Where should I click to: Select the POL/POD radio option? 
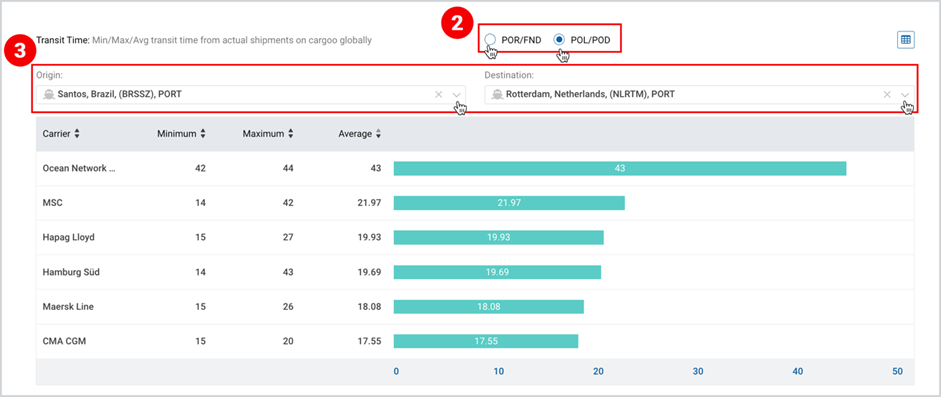(559, 40)
